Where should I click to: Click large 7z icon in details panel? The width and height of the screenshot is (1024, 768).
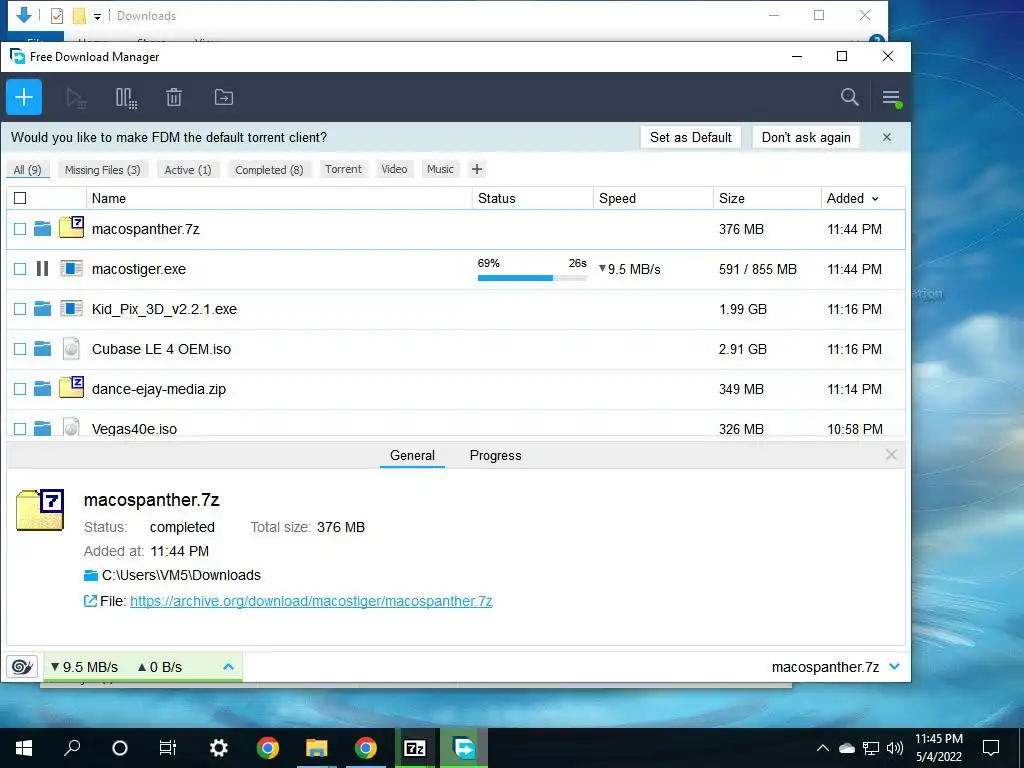pos(40,509)
